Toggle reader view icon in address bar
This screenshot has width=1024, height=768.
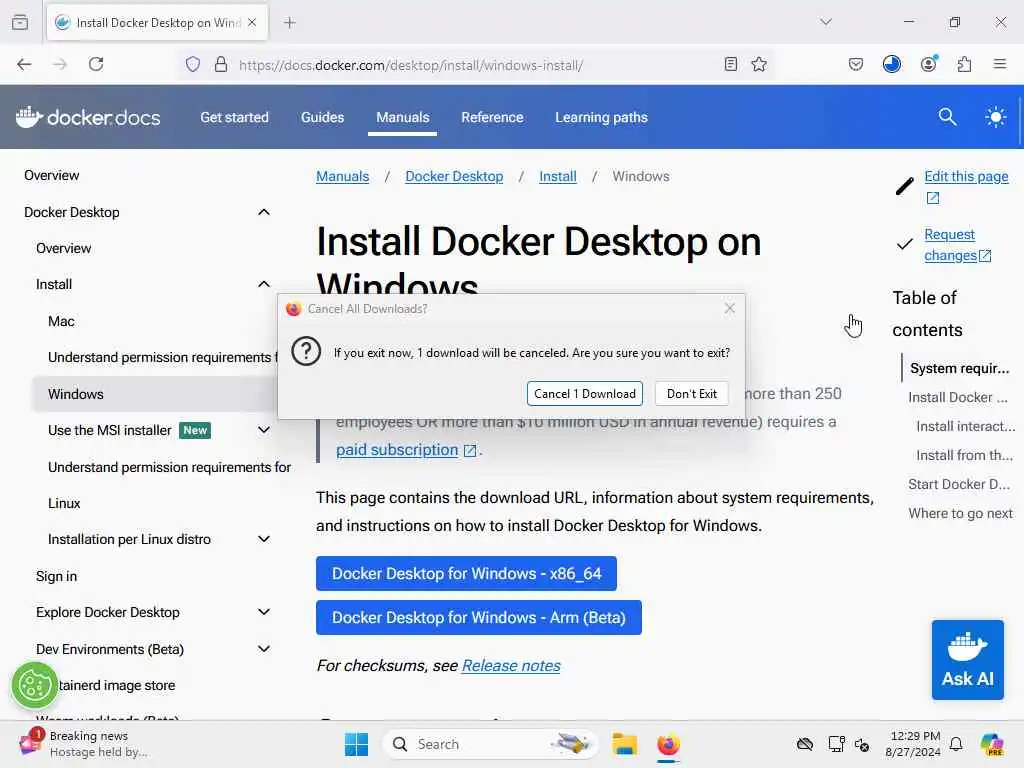tap(731, 64)
